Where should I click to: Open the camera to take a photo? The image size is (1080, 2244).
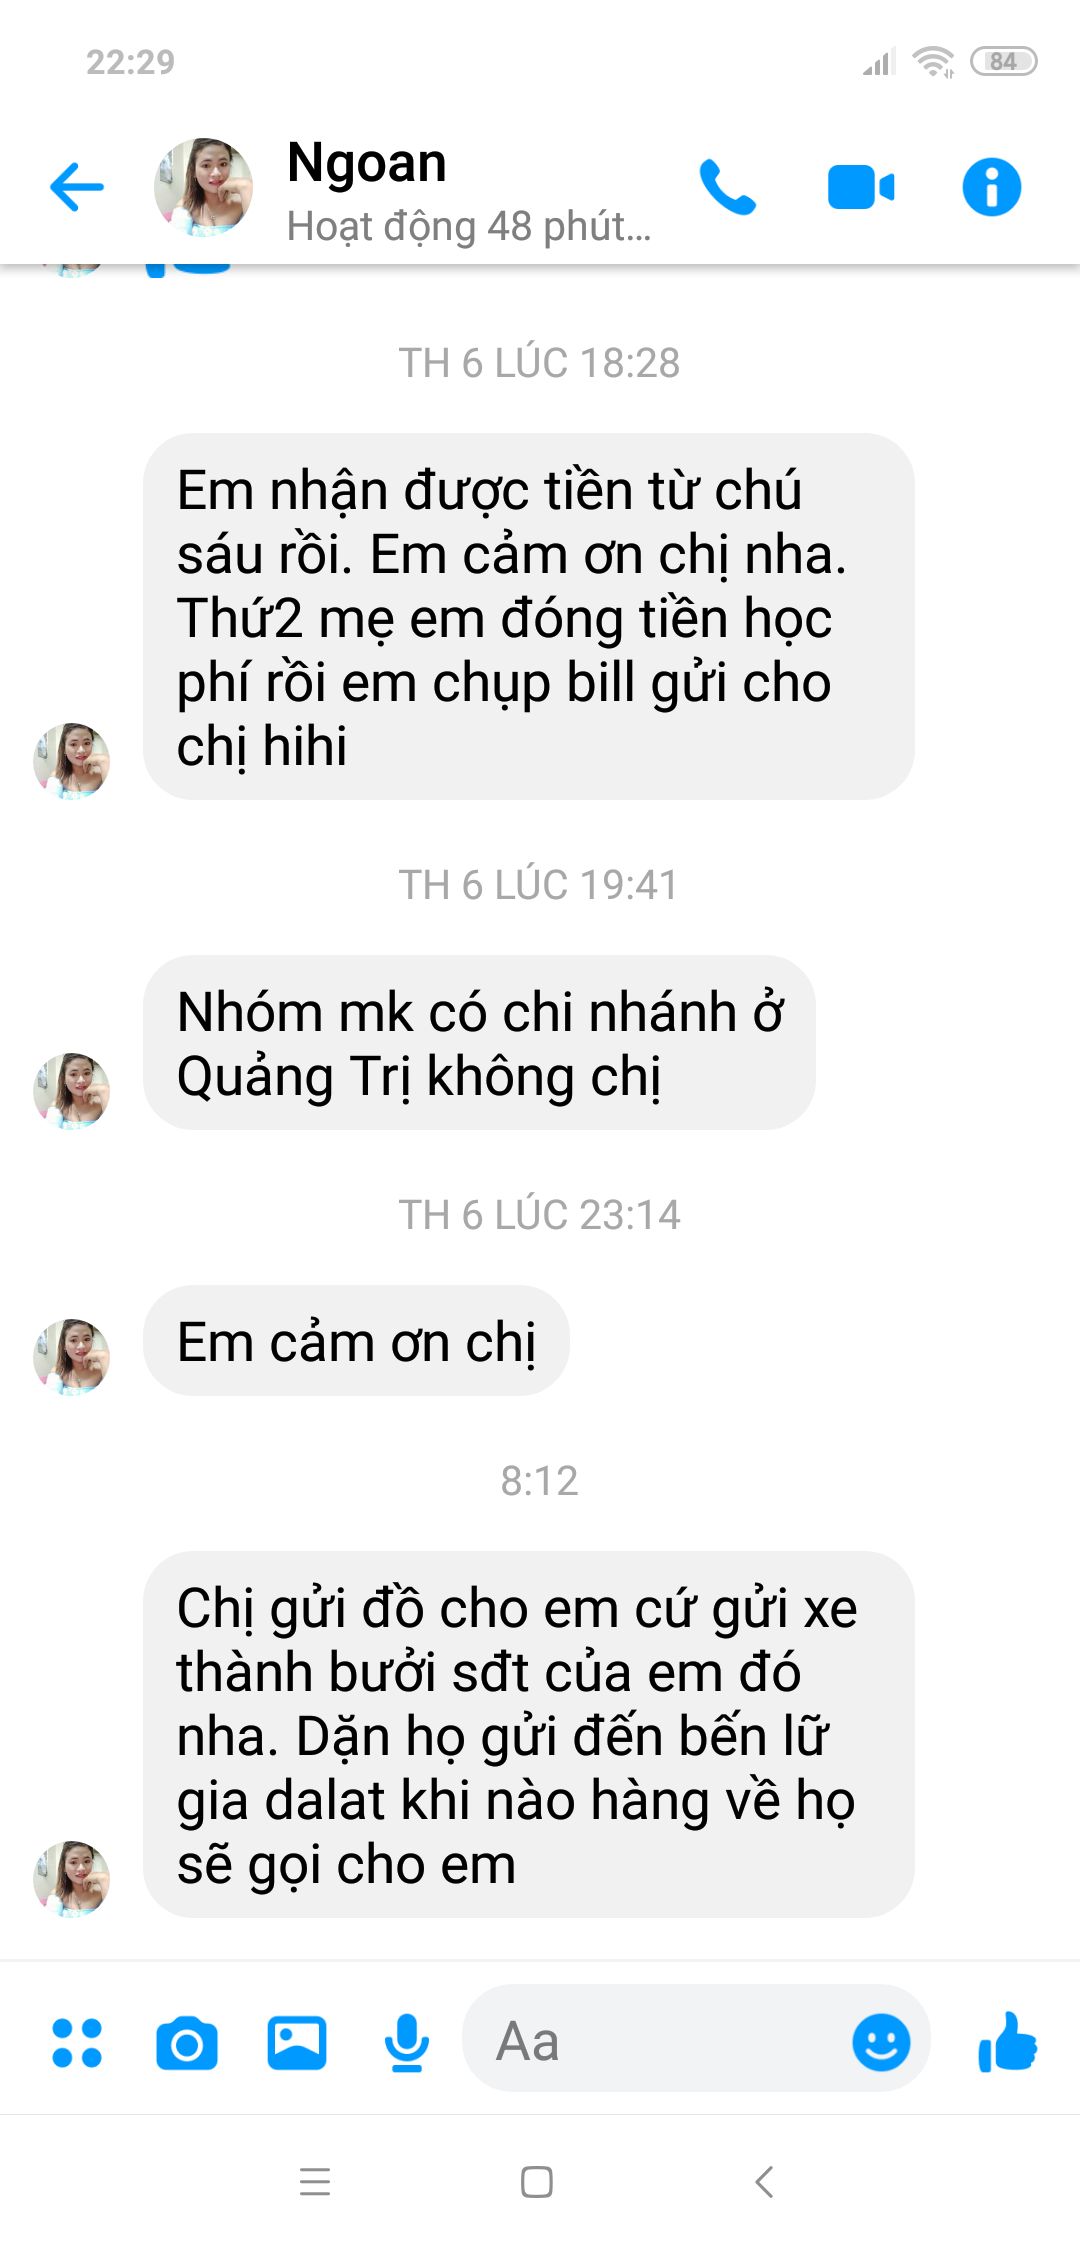pyautogui.click(x=187, y=2043)
